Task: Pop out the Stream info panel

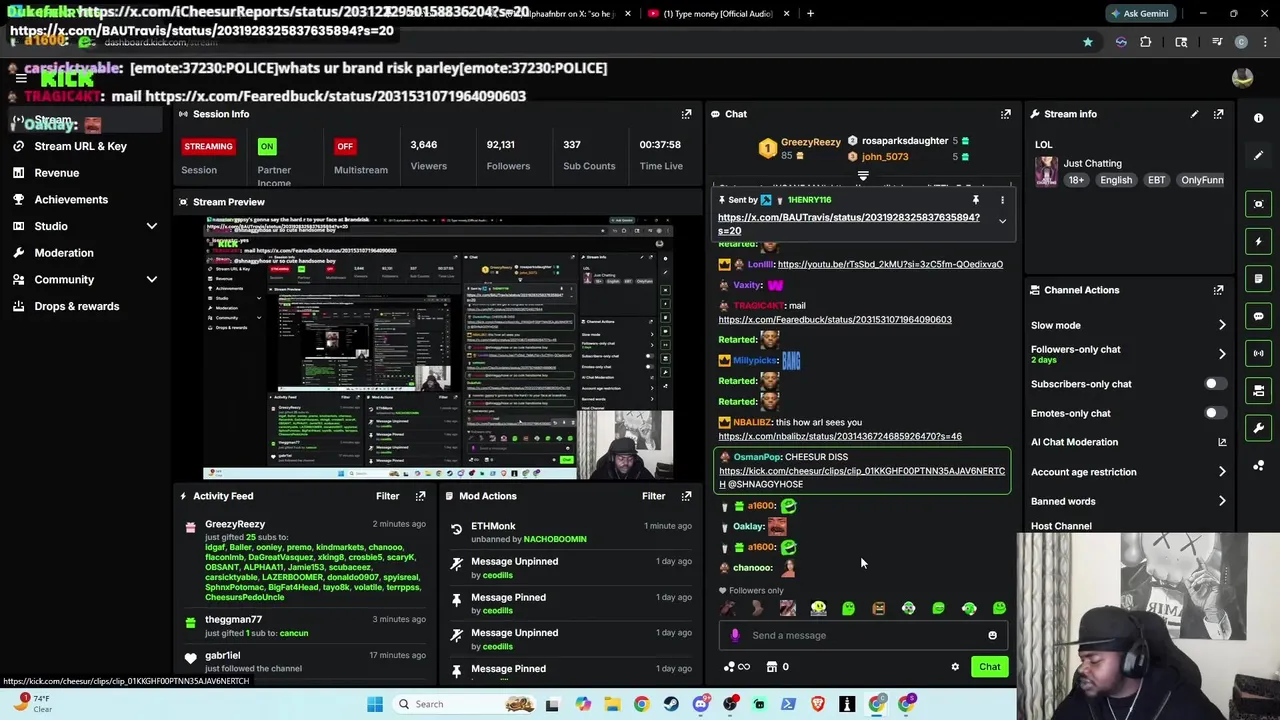Action: point(1218,114)
